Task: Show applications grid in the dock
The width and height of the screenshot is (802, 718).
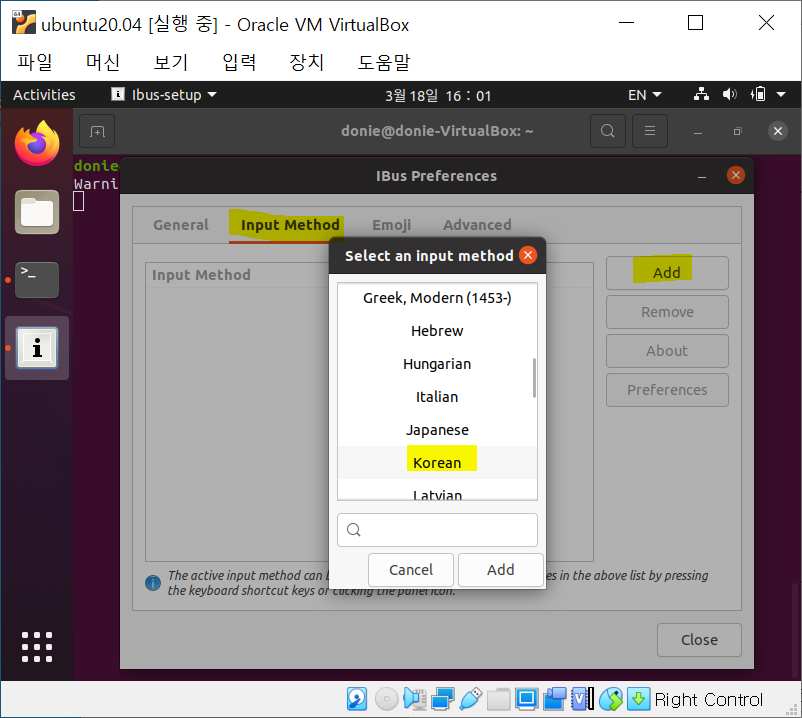Action: pos(37,647)
